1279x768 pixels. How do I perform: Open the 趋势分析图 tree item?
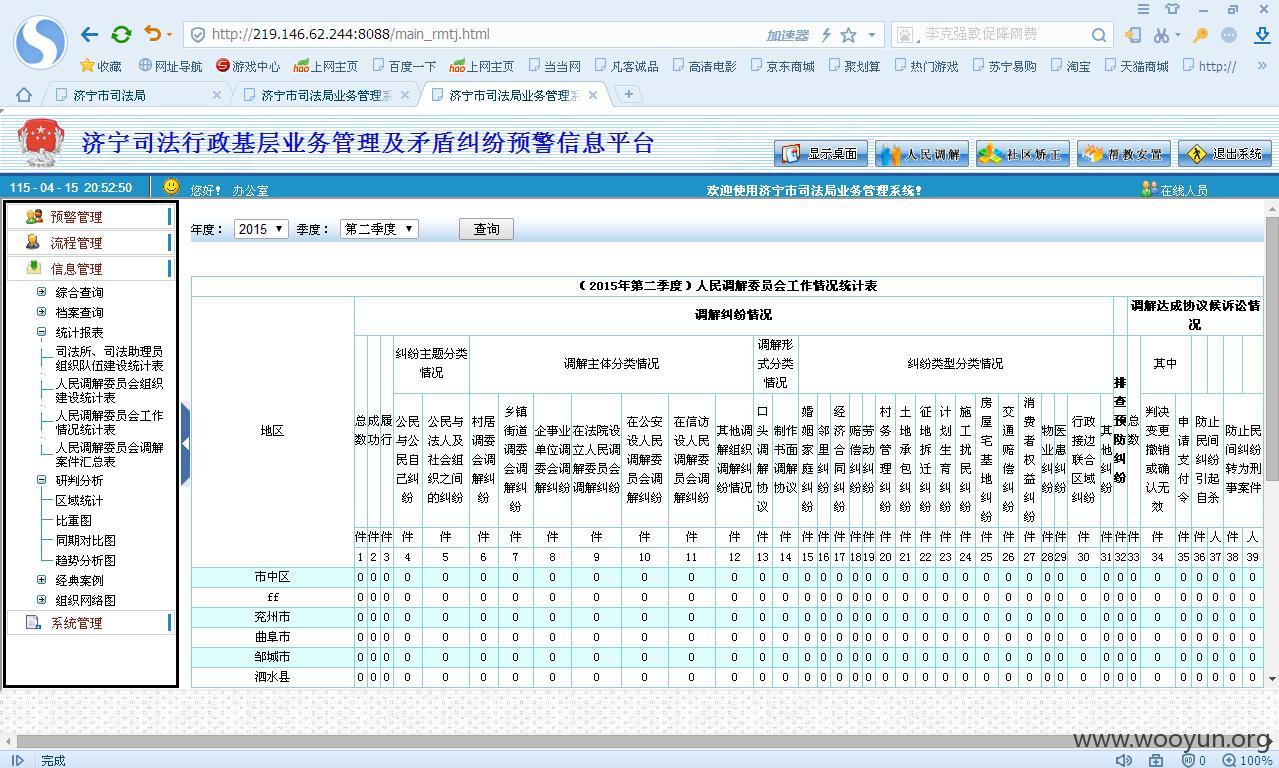[85, 560]
